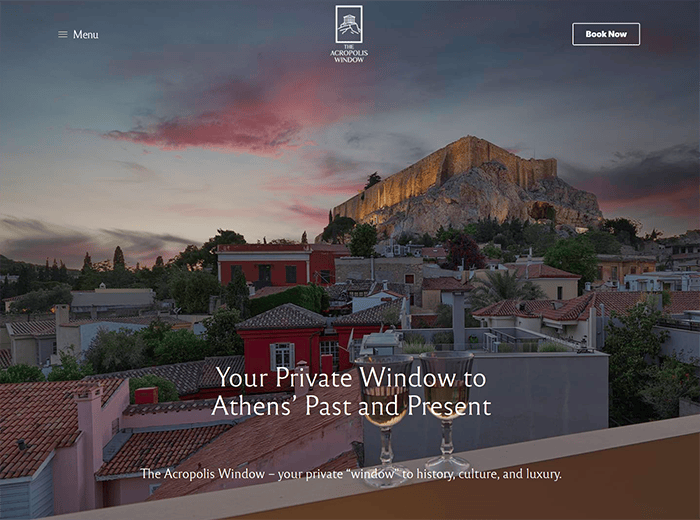Click the large red neoclassical building
The height and width of the screenshot is (520, 700).
[x=277, y=264]
